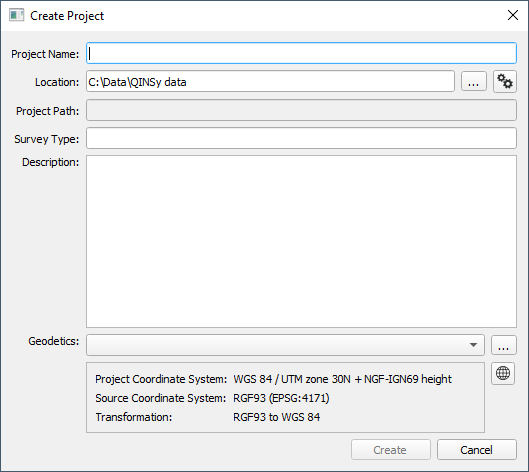Expand the Geodetics dropdown arrow
The image size is (529, 472).
pos(473,345)
